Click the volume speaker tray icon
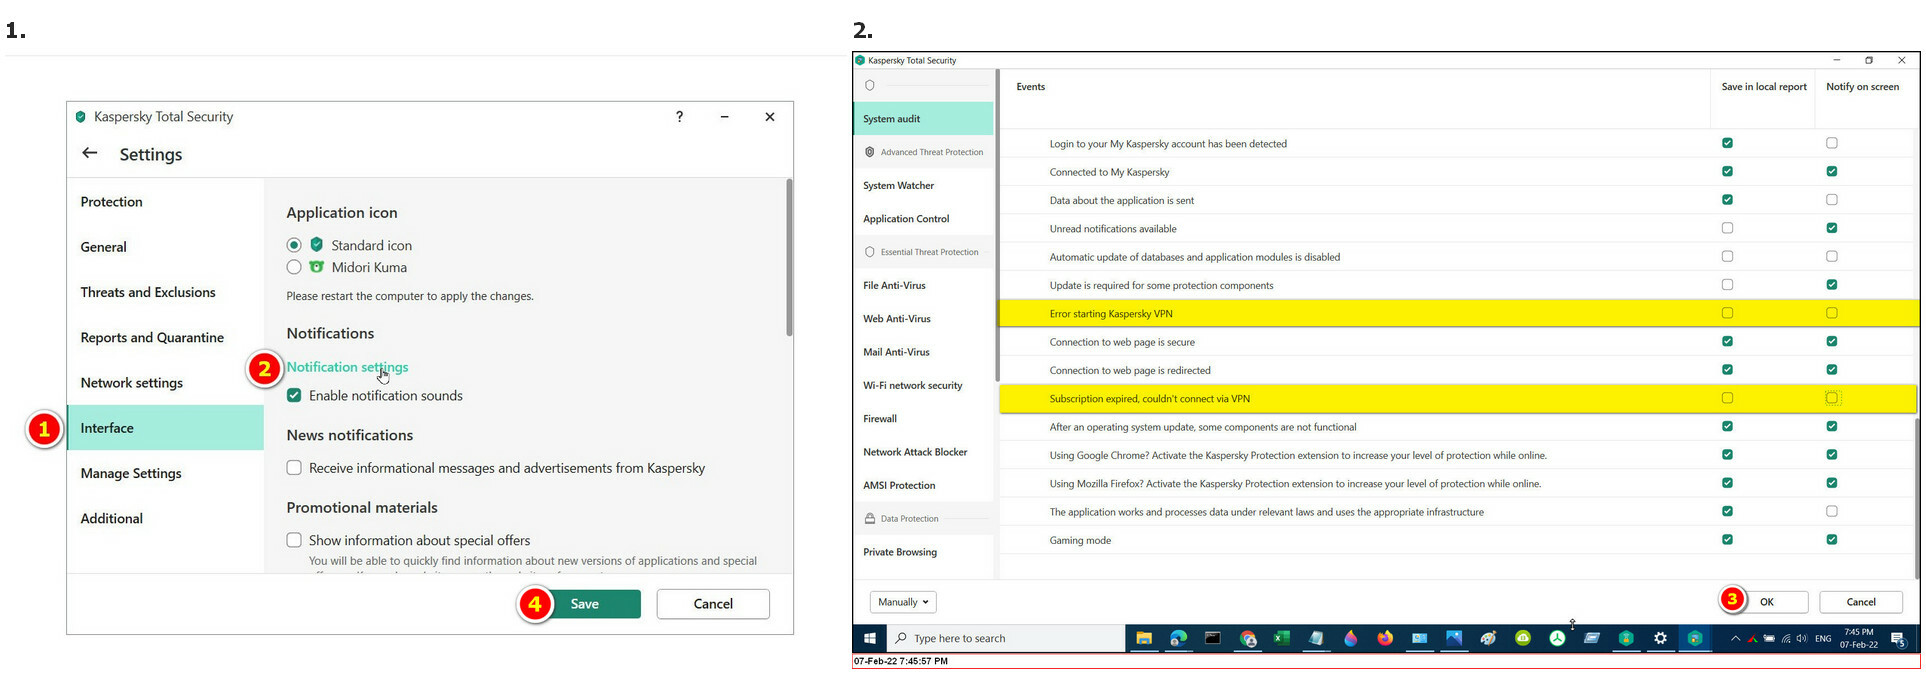This screenshot has width=1926, height=674. click(1801, 638)
